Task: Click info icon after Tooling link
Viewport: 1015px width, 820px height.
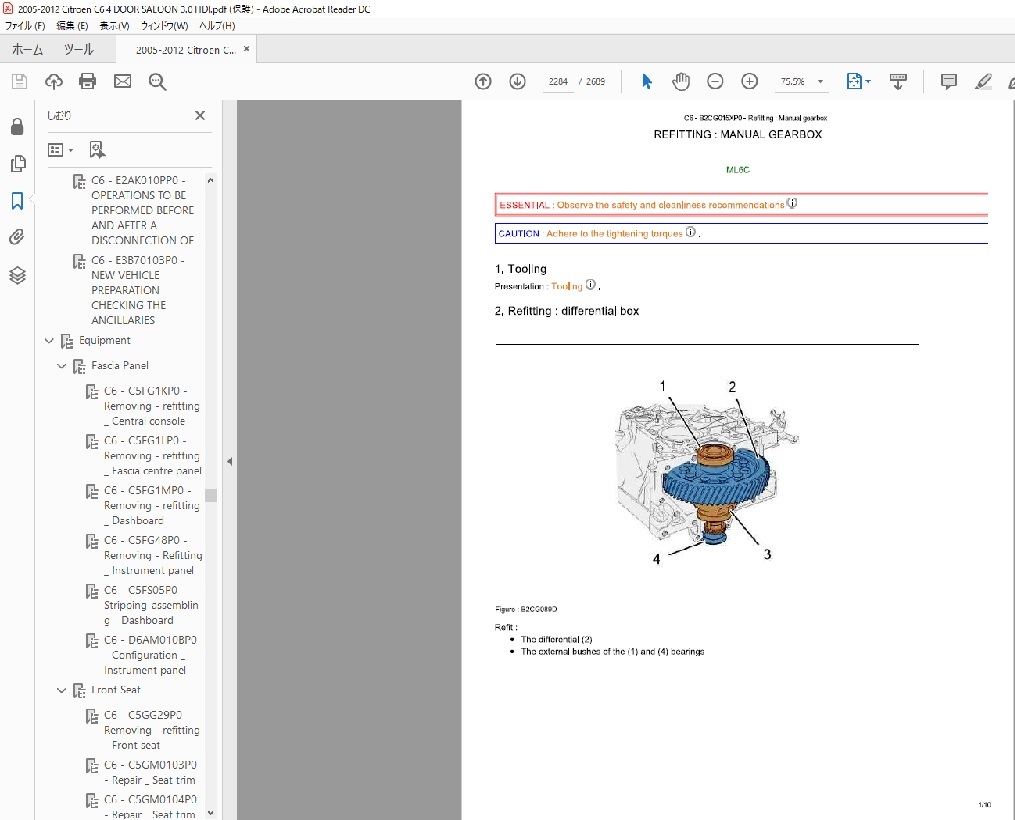Action: click(590, 284)
